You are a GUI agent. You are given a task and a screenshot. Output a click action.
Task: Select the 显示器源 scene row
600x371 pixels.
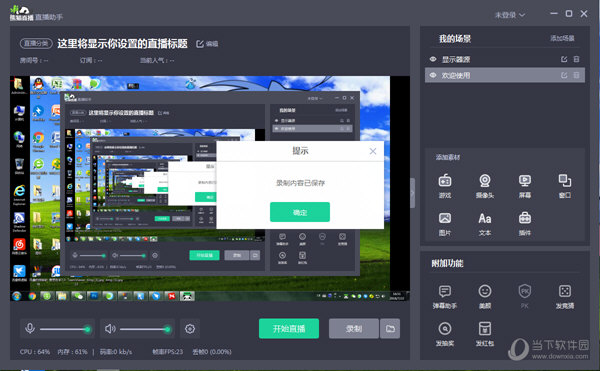click(505, 59)
